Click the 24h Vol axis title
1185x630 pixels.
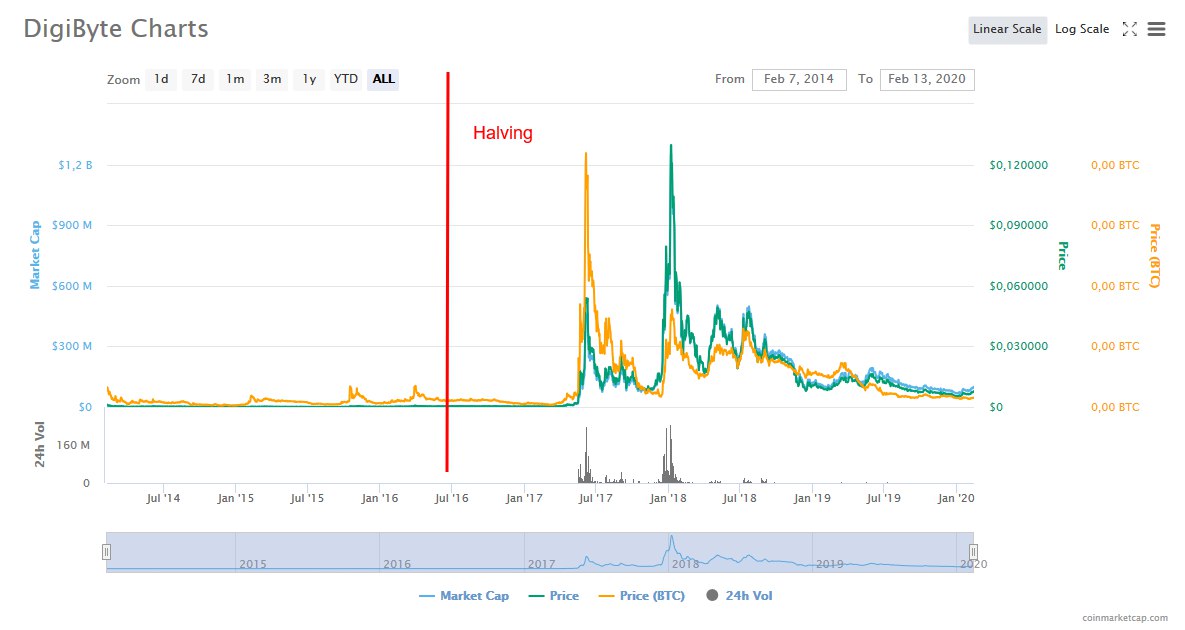pos(40,444)
